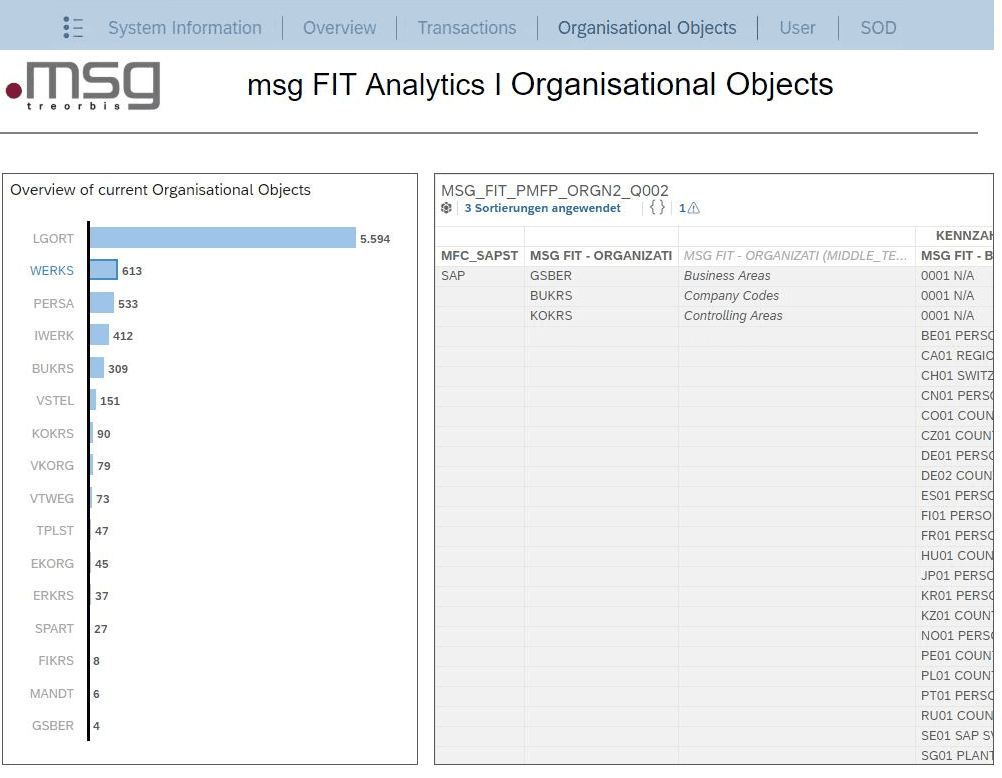Select the DE02 row cell

(957, 476)
